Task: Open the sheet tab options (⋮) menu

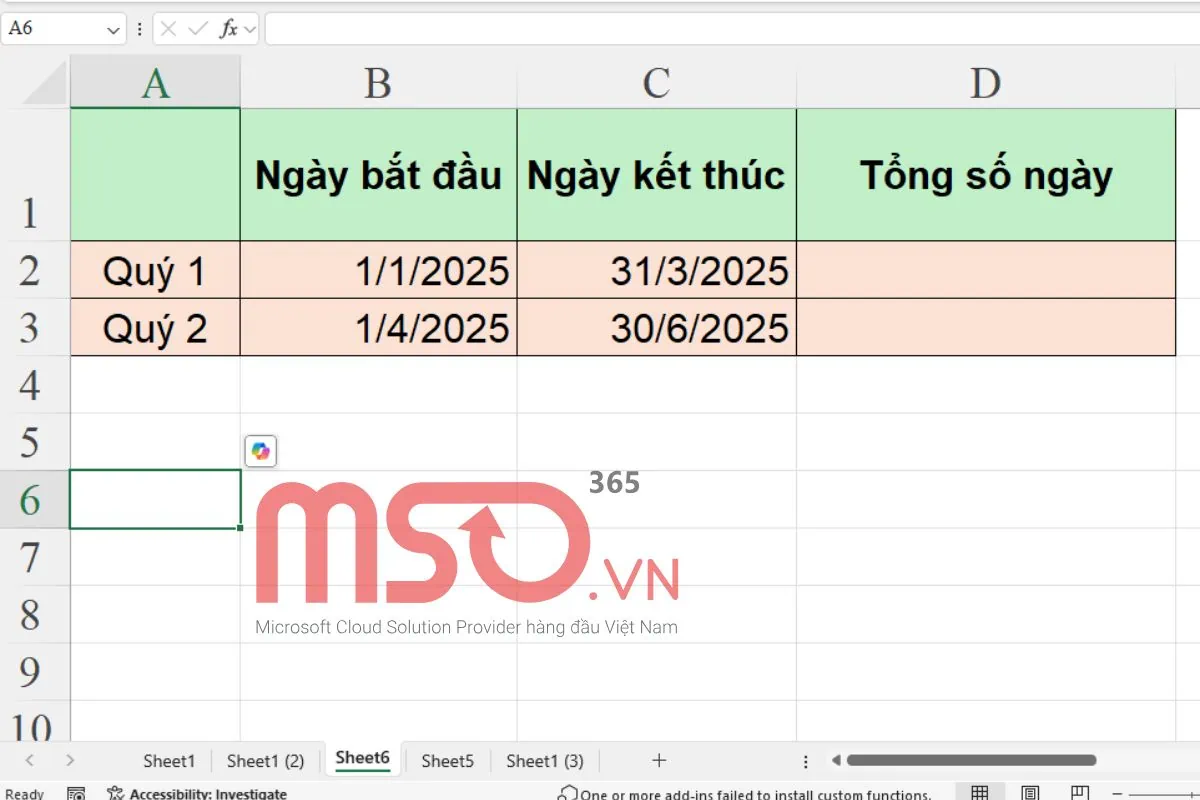Action: click(x=806, y=761)
